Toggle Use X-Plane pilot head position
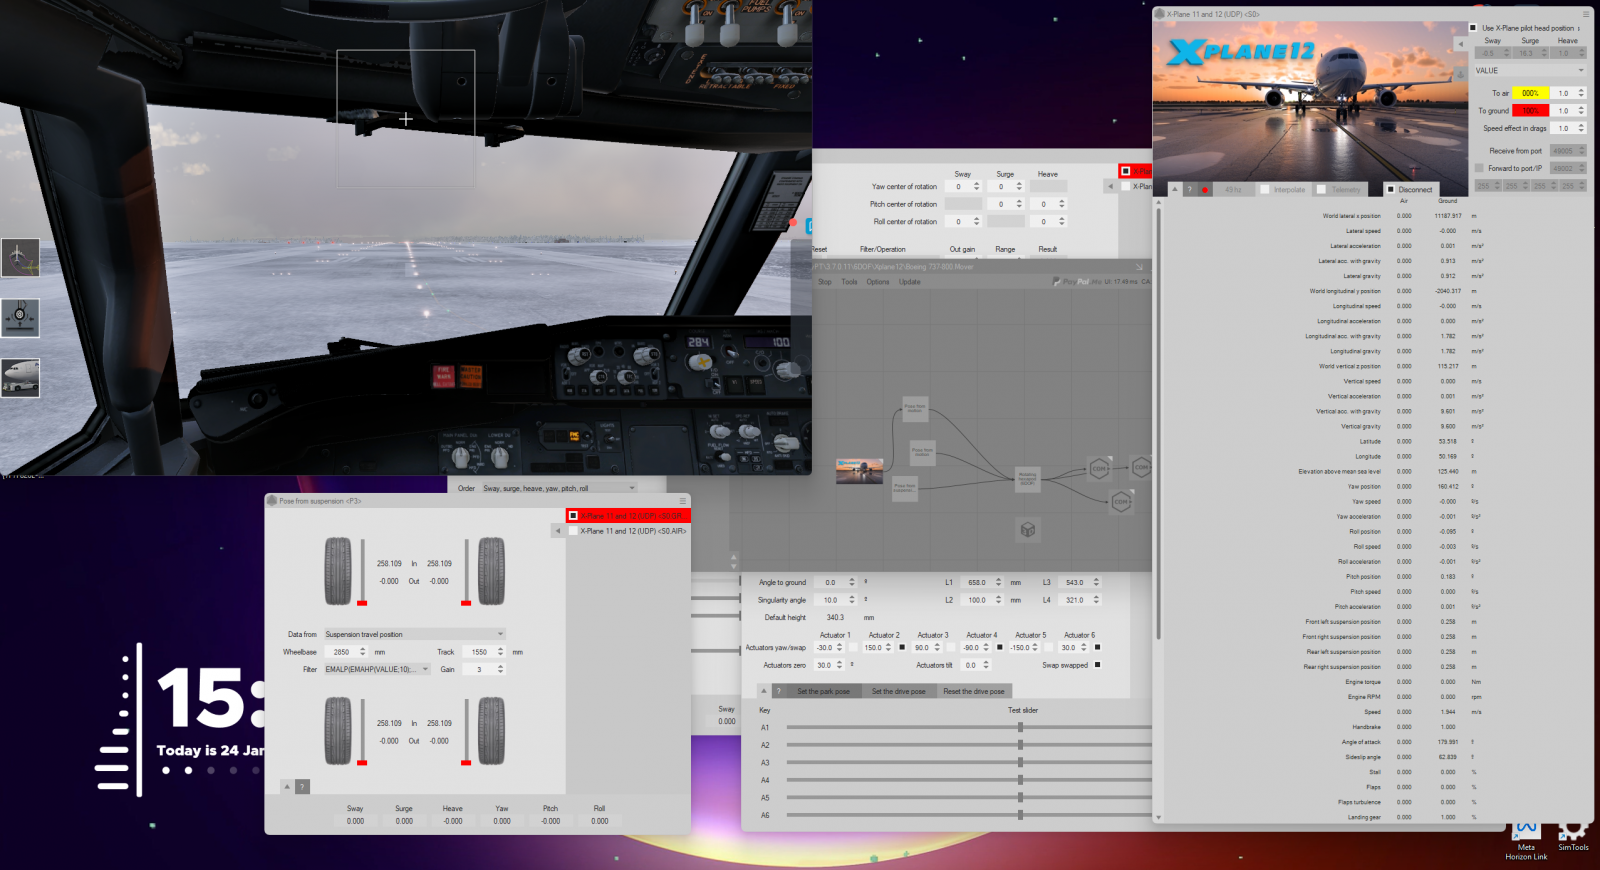 1473,28
